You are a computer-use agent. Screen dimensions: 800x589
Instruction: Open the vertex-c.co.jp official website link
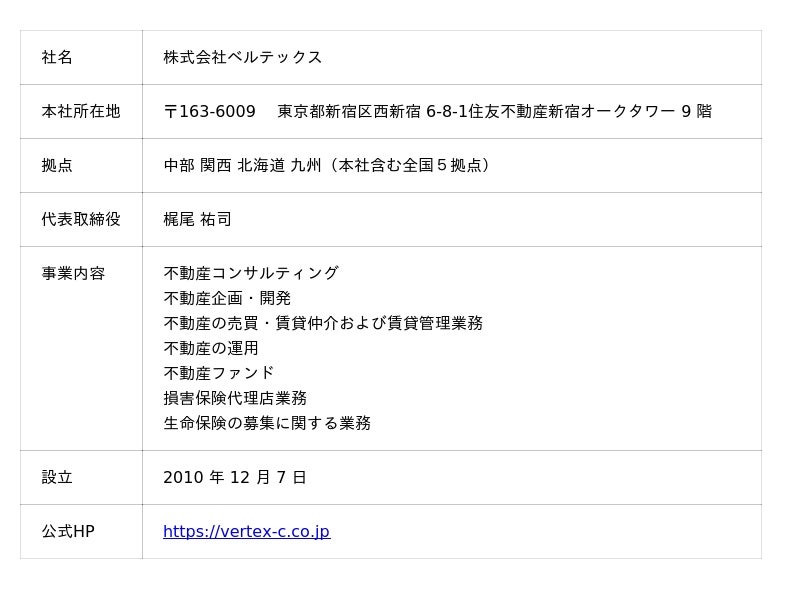[x=246, y=532]
